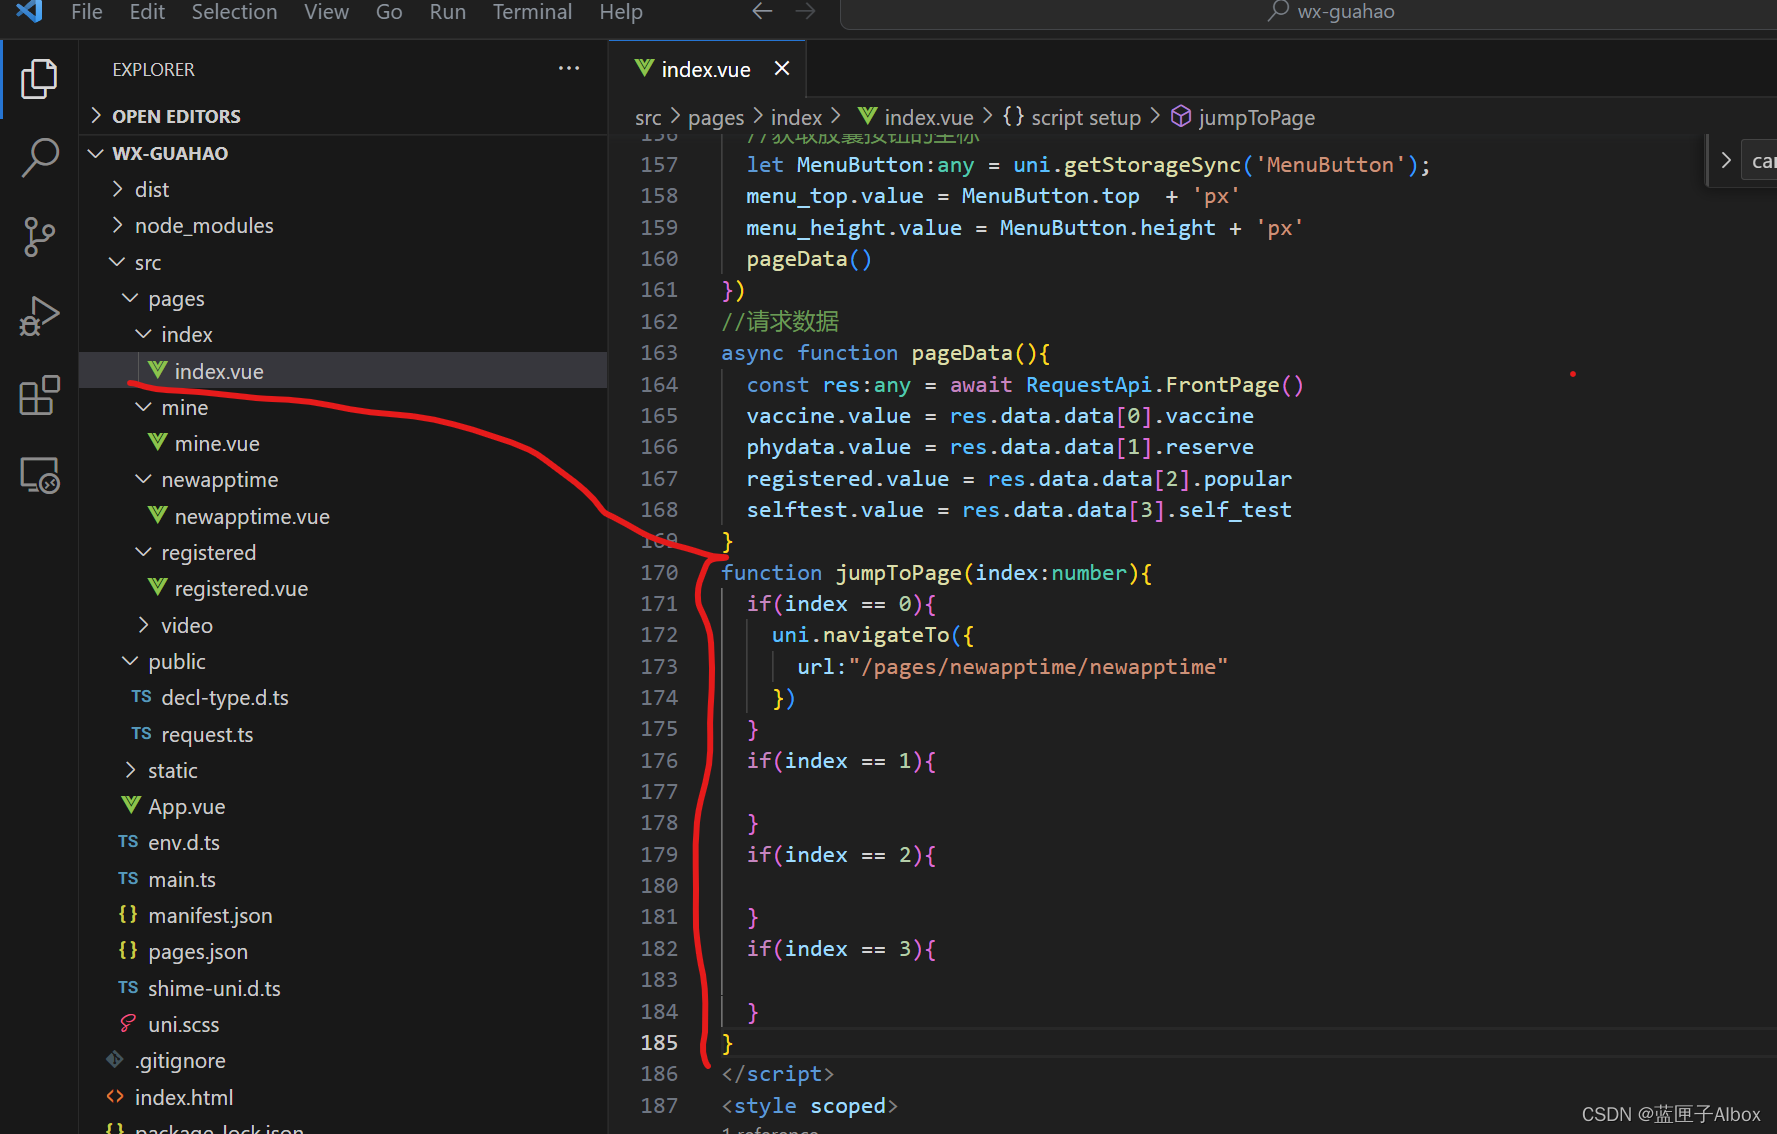Open Run and Debug view icon
This screenshot has width=1777, height=1134.
coord(39,316)
